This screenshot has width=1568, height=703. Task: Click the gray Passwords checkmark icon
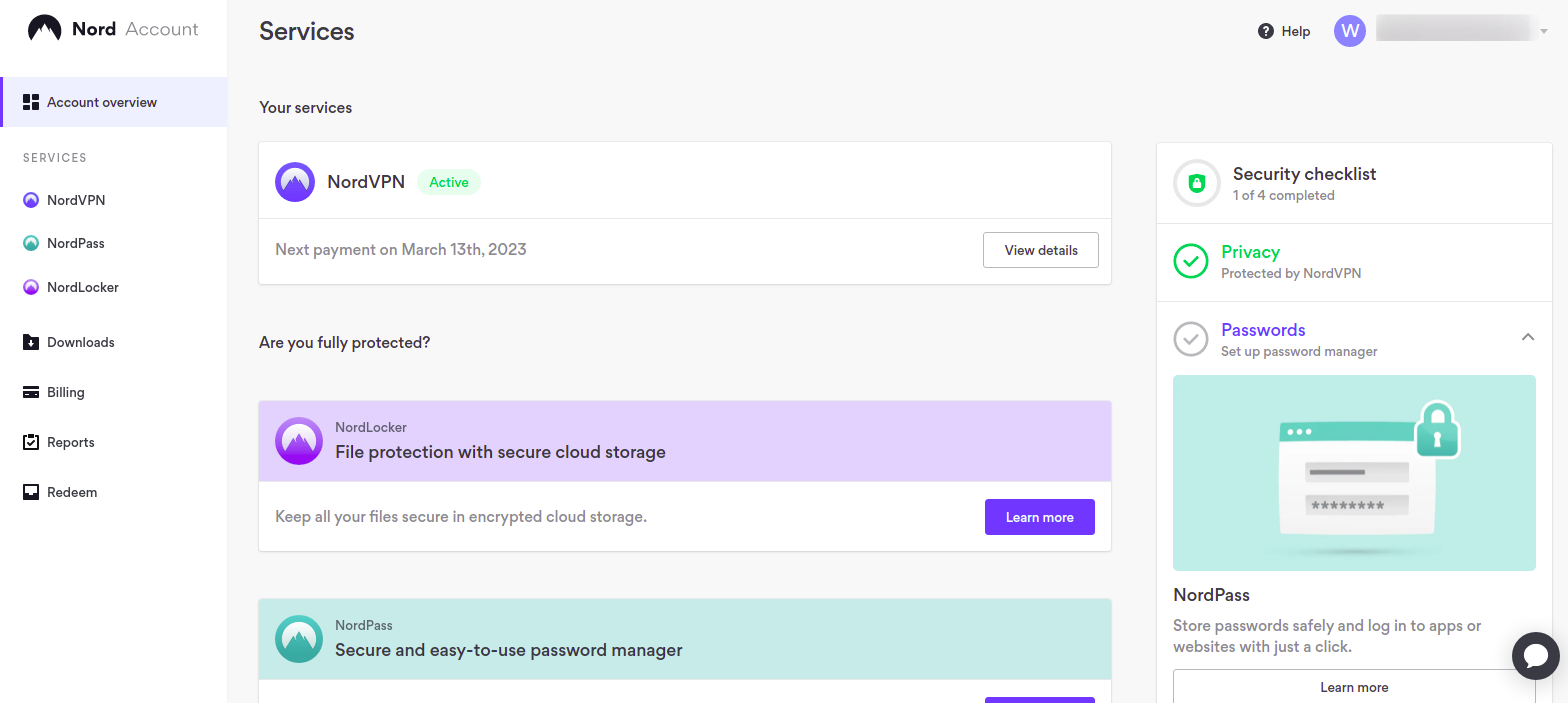(1190, 339)
